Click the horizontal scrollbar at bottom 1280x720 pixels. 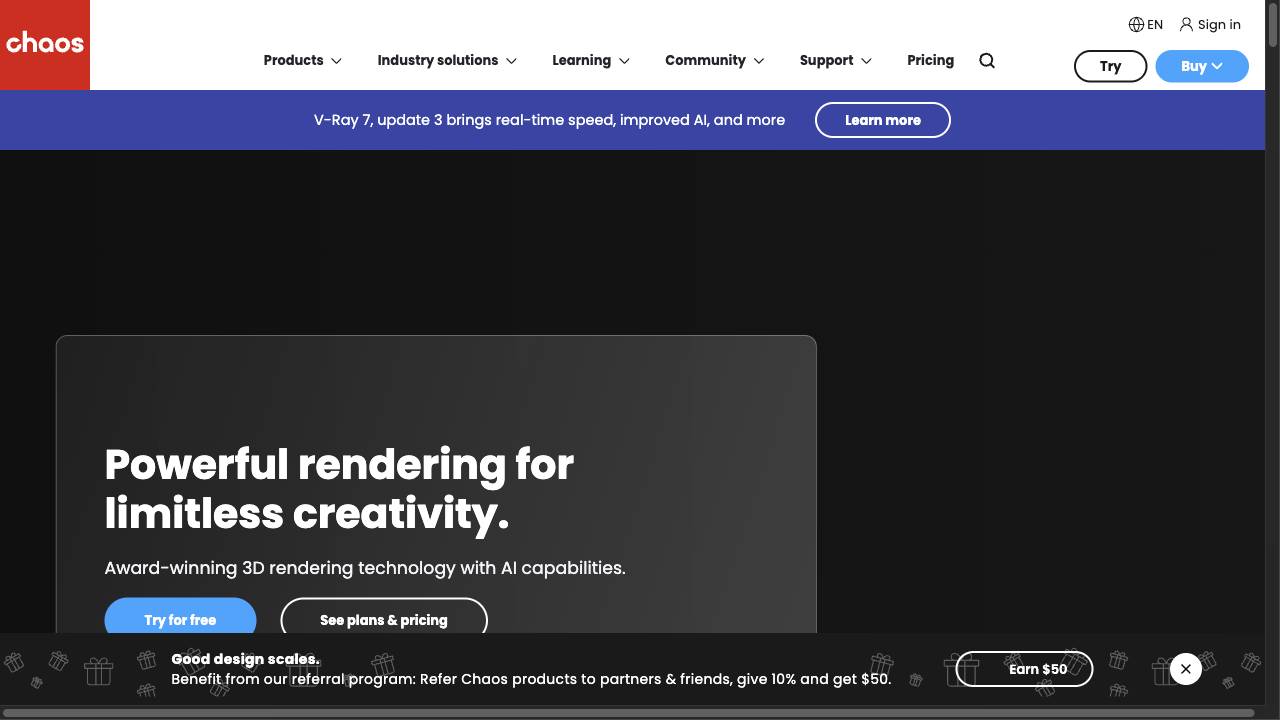tap(628, 713)
